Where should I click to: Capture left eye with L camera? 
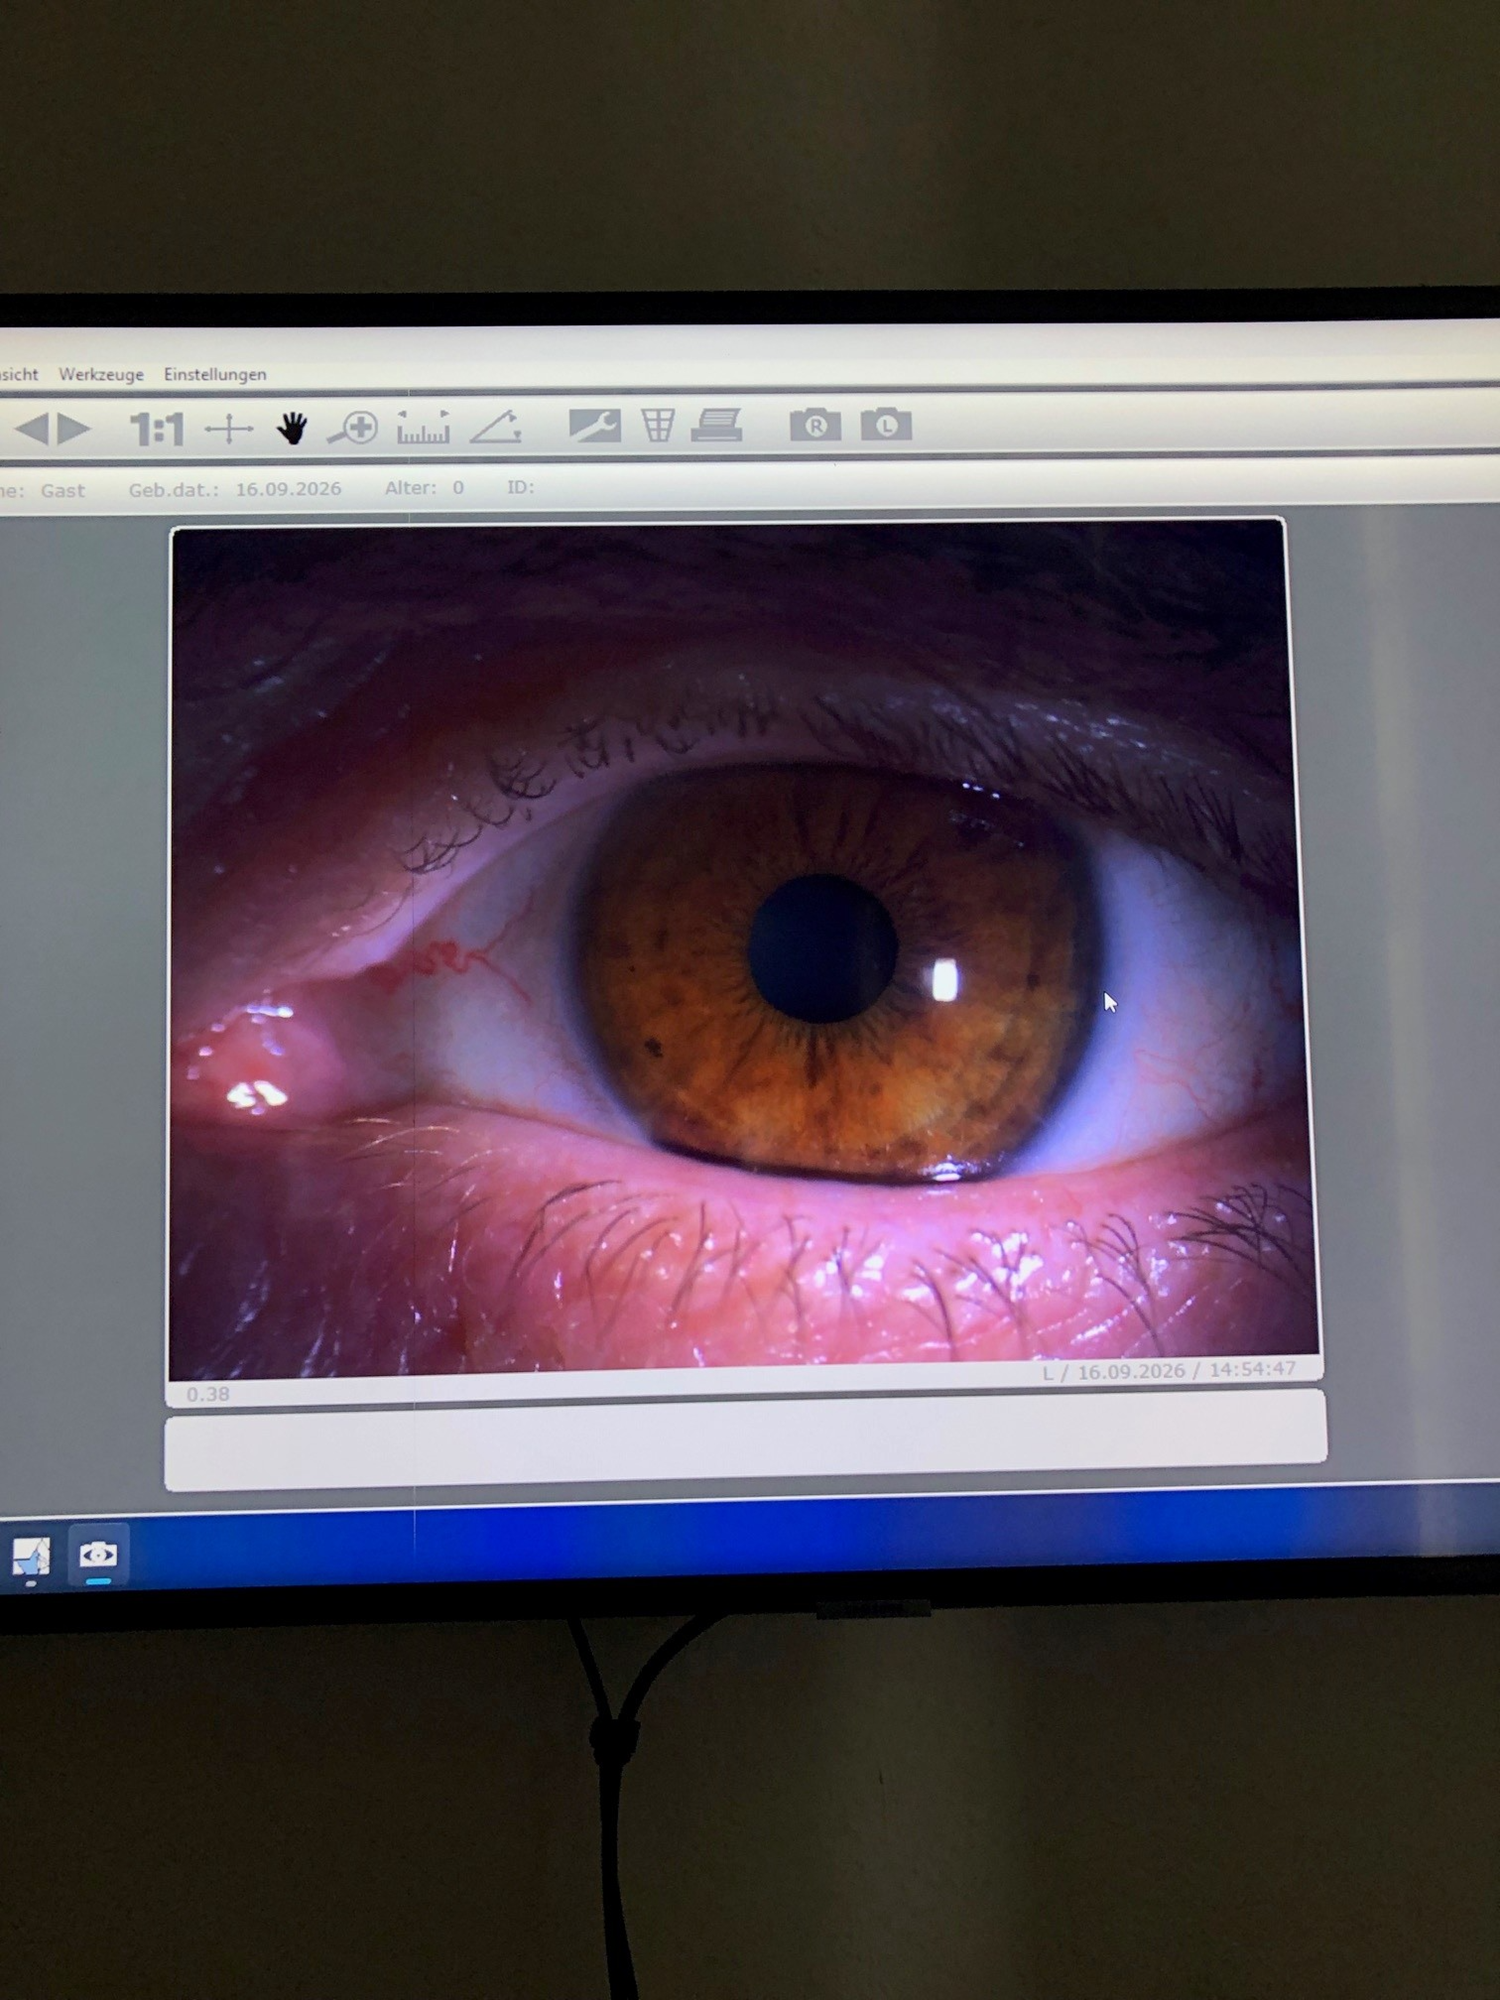[886, 424]
